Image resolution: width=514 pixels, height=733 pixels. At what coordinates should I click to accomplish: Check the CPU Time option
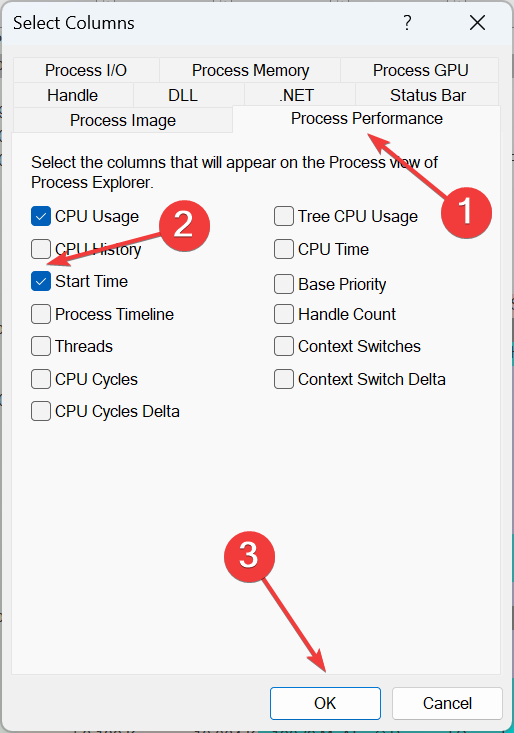click(x=284, y=249)
